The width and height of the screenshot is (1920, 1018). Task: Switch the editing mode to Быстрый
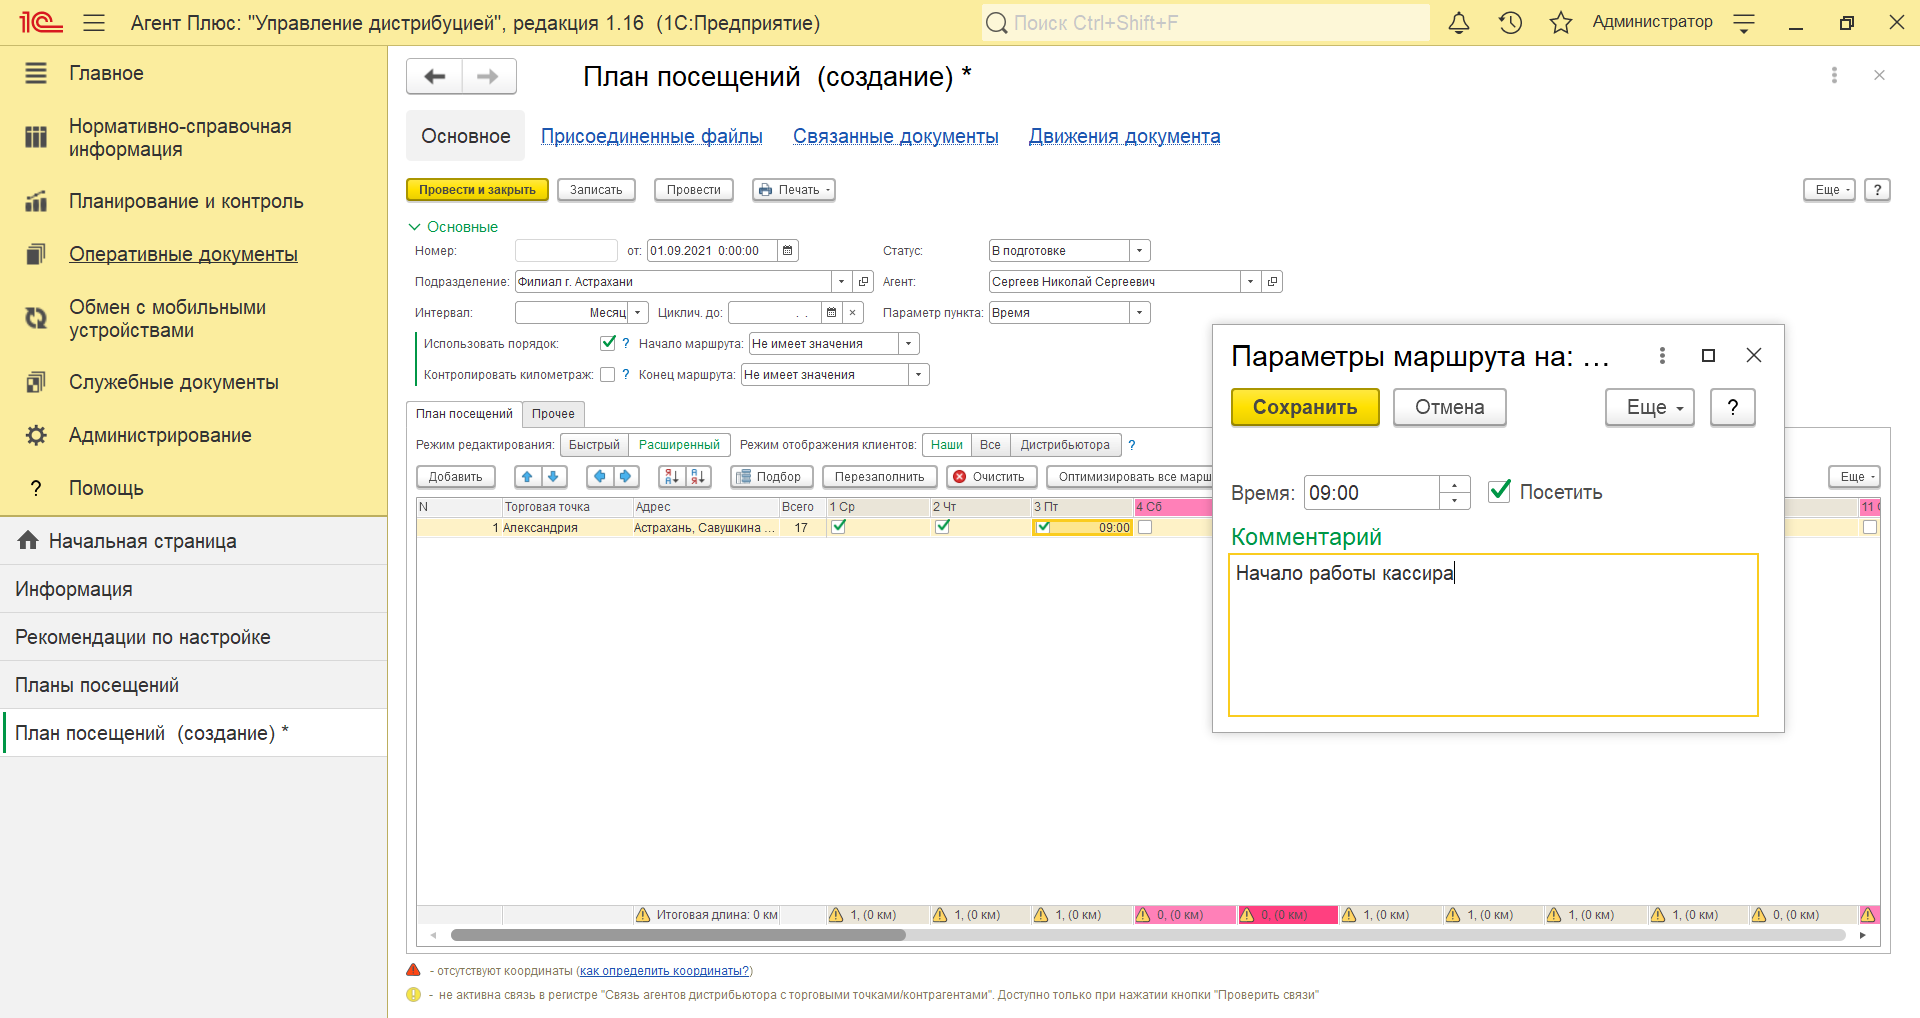click(x=594, y=445)
